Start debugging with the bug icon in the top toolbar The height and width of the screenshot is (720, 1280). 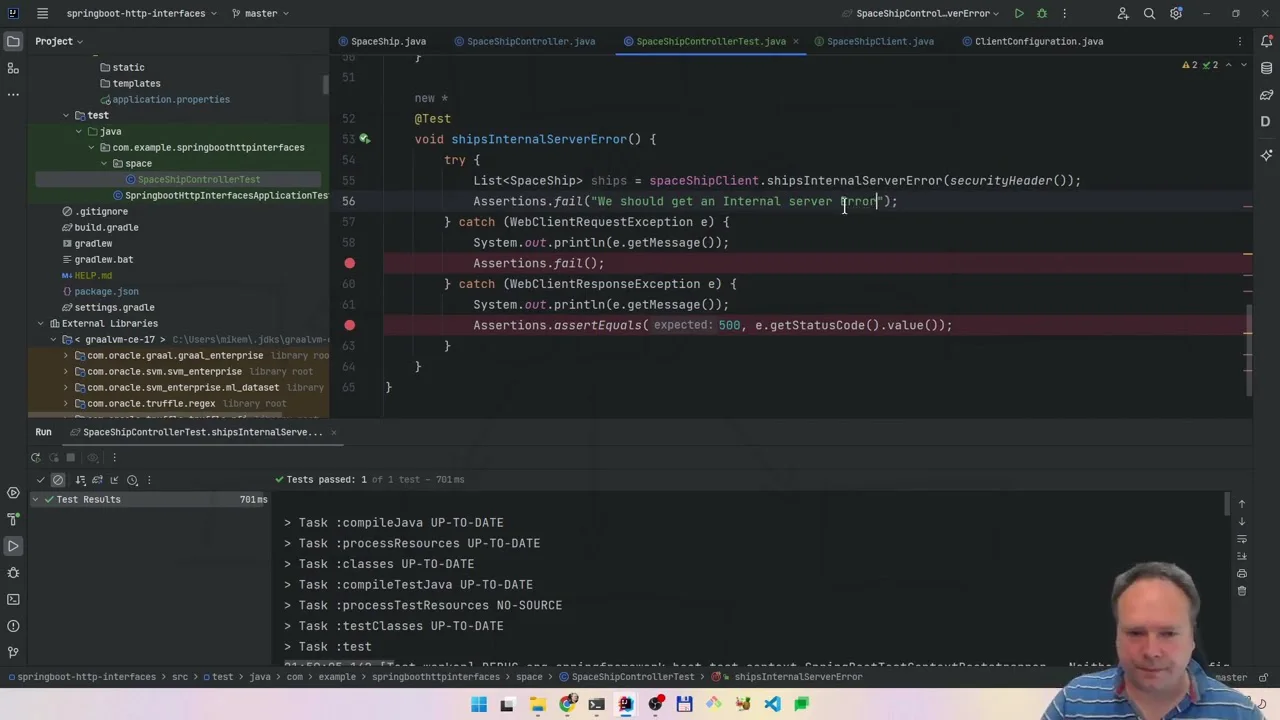point(1041,13)
